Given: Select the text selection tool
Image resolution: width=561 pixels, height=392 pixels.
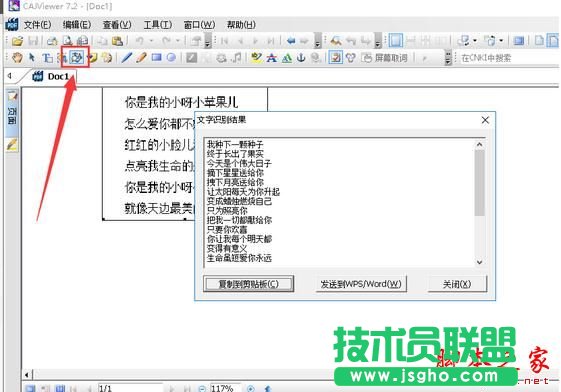Looking at the screenshot, I should 47,57.
